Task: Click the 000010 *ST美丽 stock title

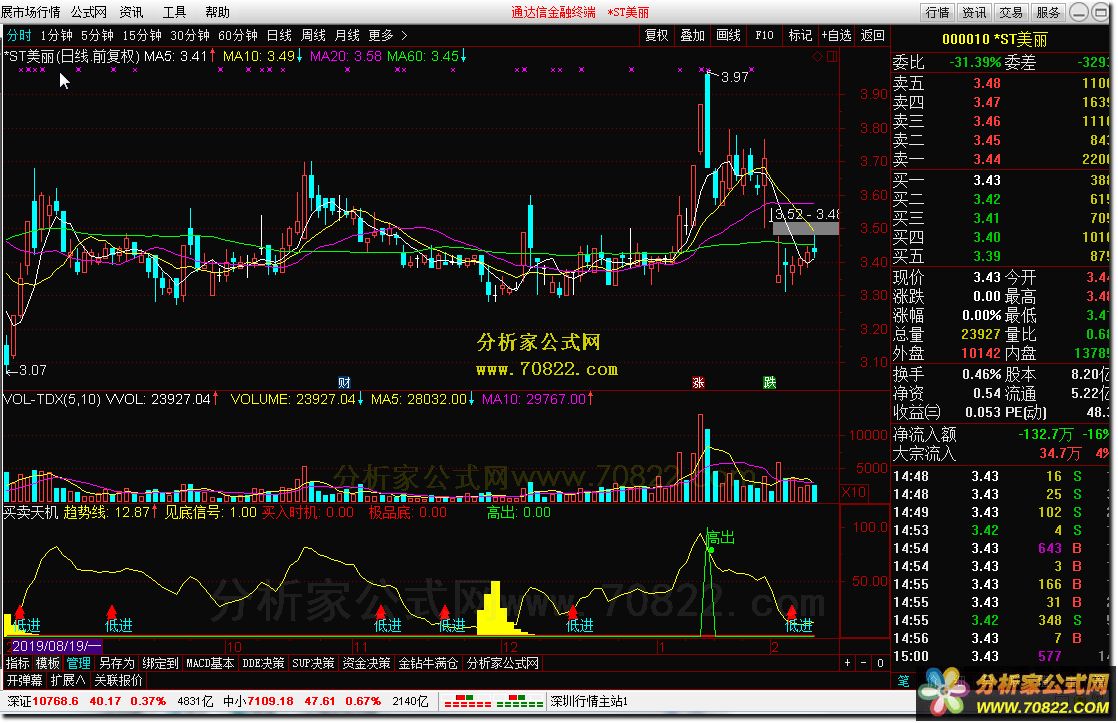Action: point(994,39)
